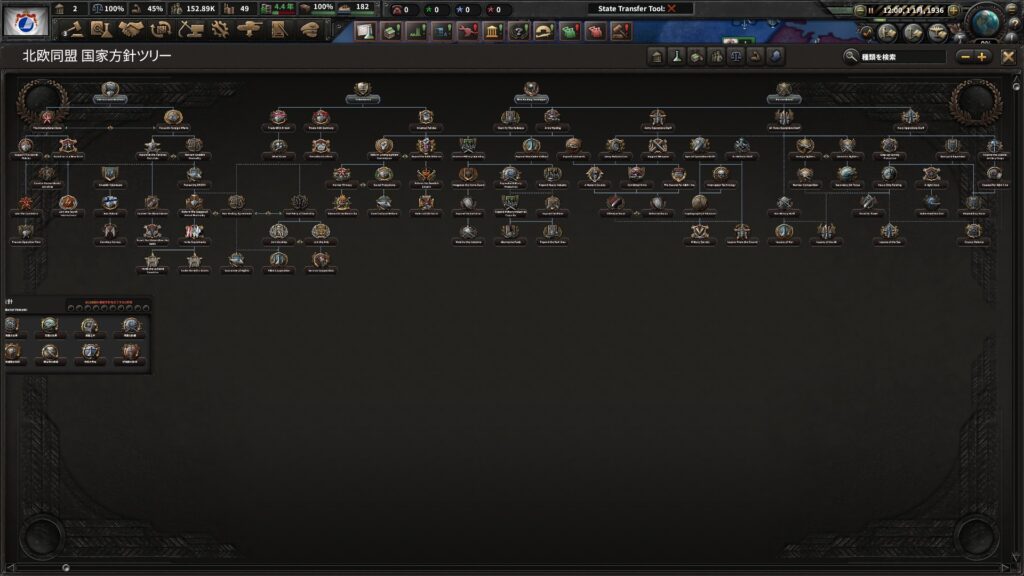Click the date 1936 display
The width and height of the screenshot is (1024, 576).
click(913, 10)
